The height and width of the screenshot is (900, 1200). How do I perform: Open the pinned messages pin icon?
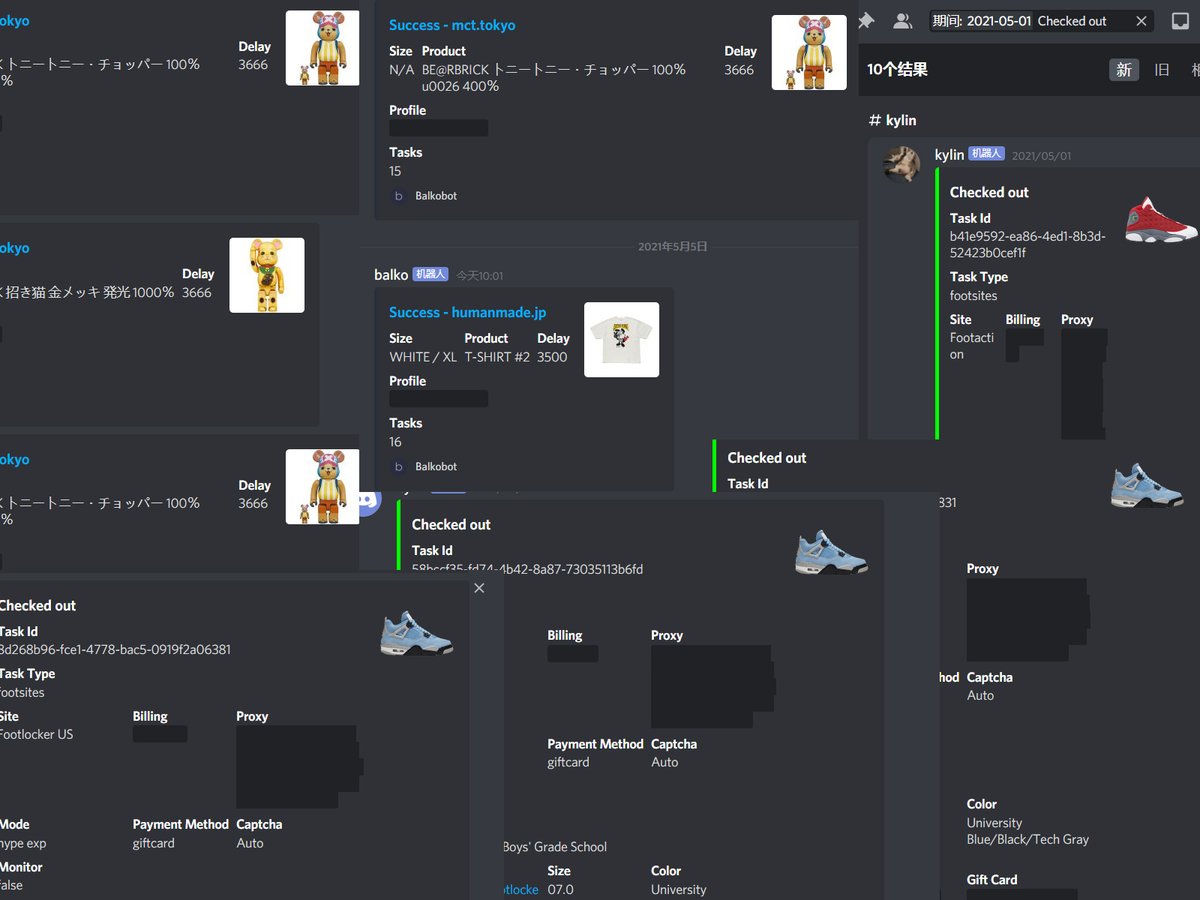tap(866, 20)
